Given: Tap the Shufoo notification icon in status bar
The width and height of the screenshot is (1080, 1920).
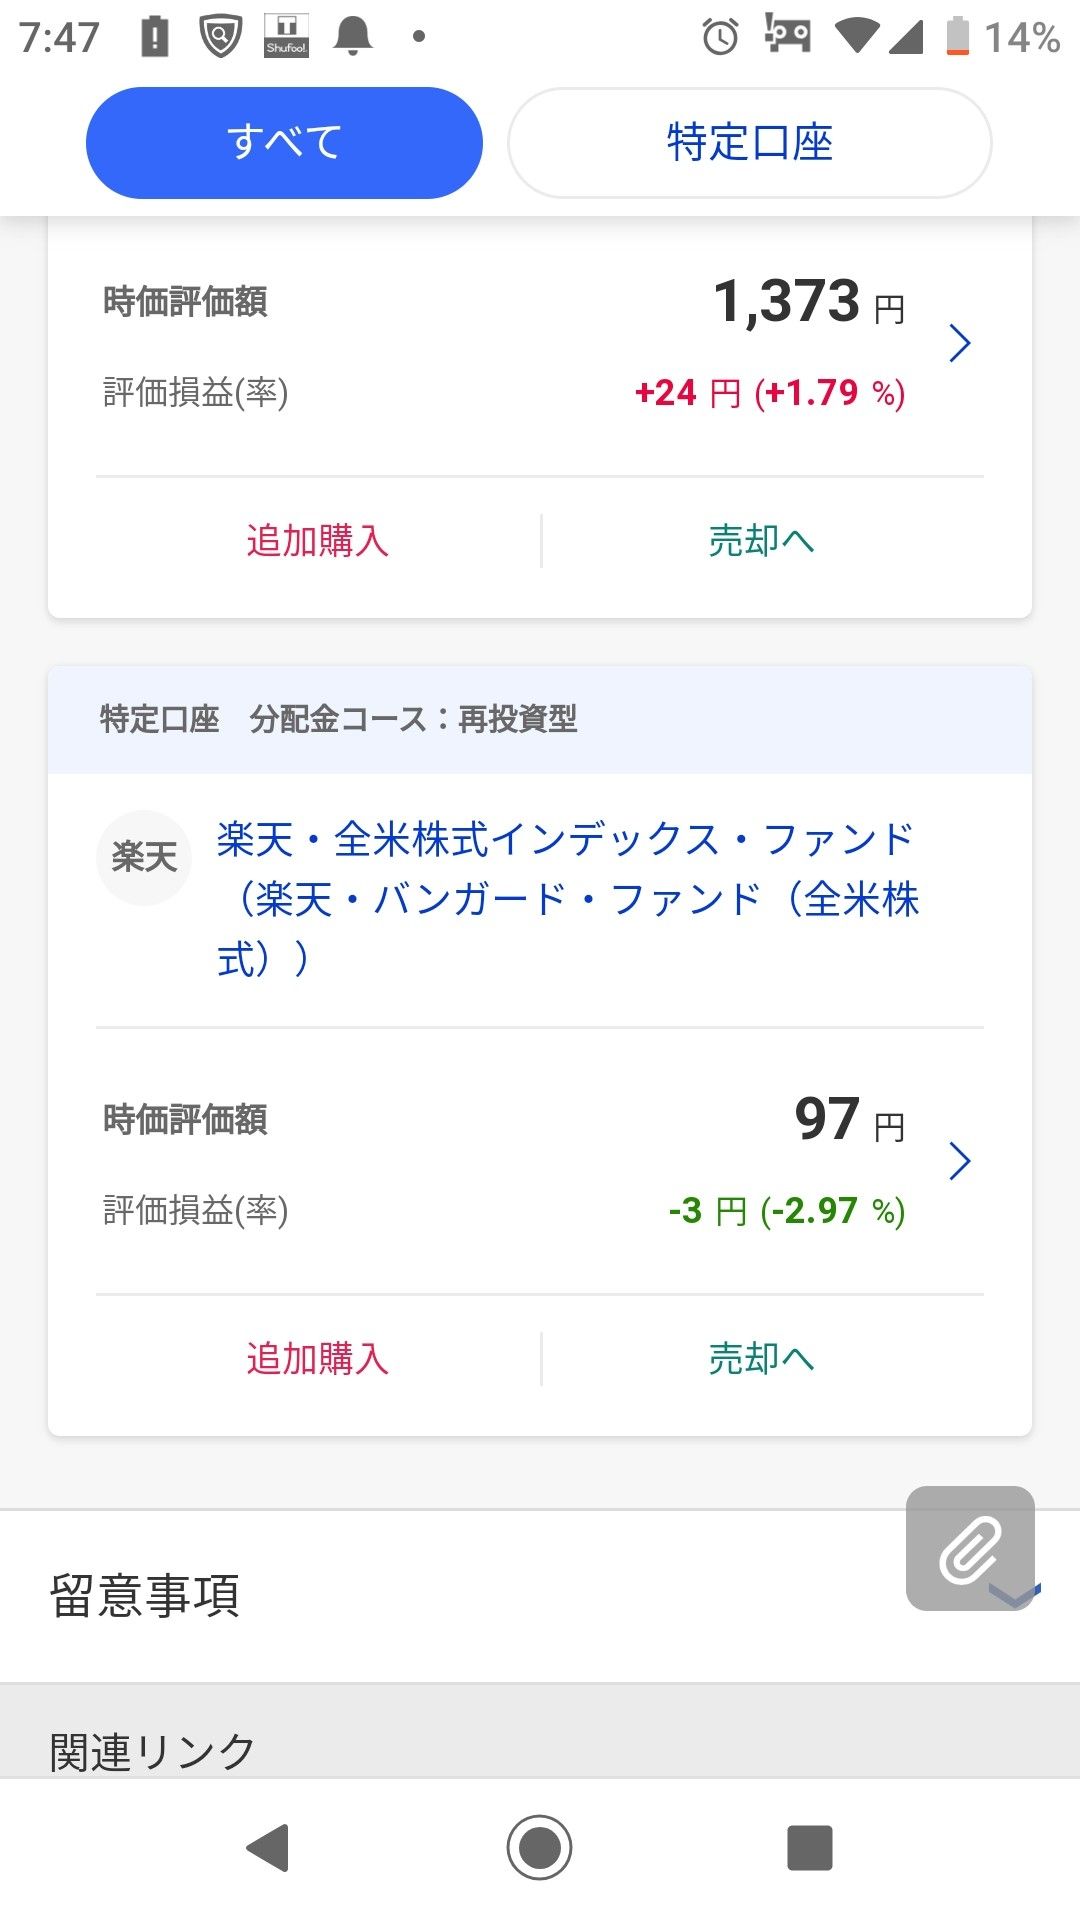Looking at the screenshot, I should pyautogui.click(x=286, y=36).
